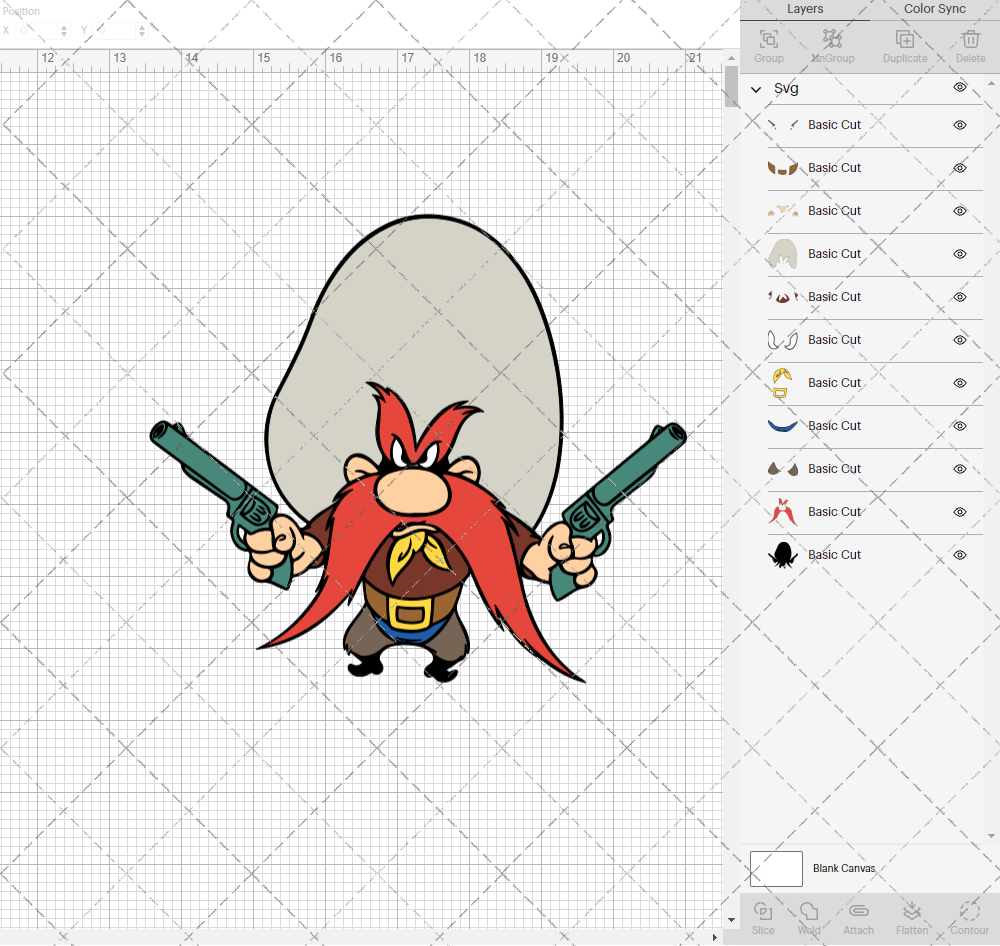This screenshot has height=946, width=1000.
Task: Select Basic Cut text of eyes layer
Action: (x=834, y=340)
